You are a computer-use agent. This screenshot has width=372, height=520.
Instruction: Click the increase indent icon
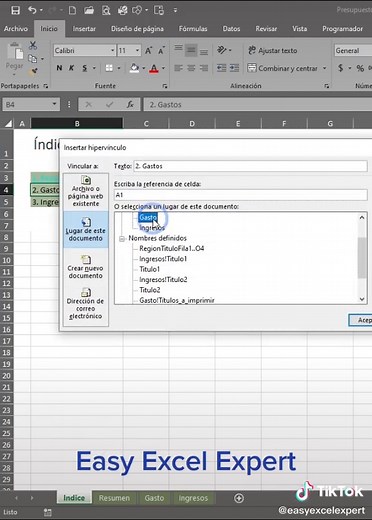[x=234, y=68]
